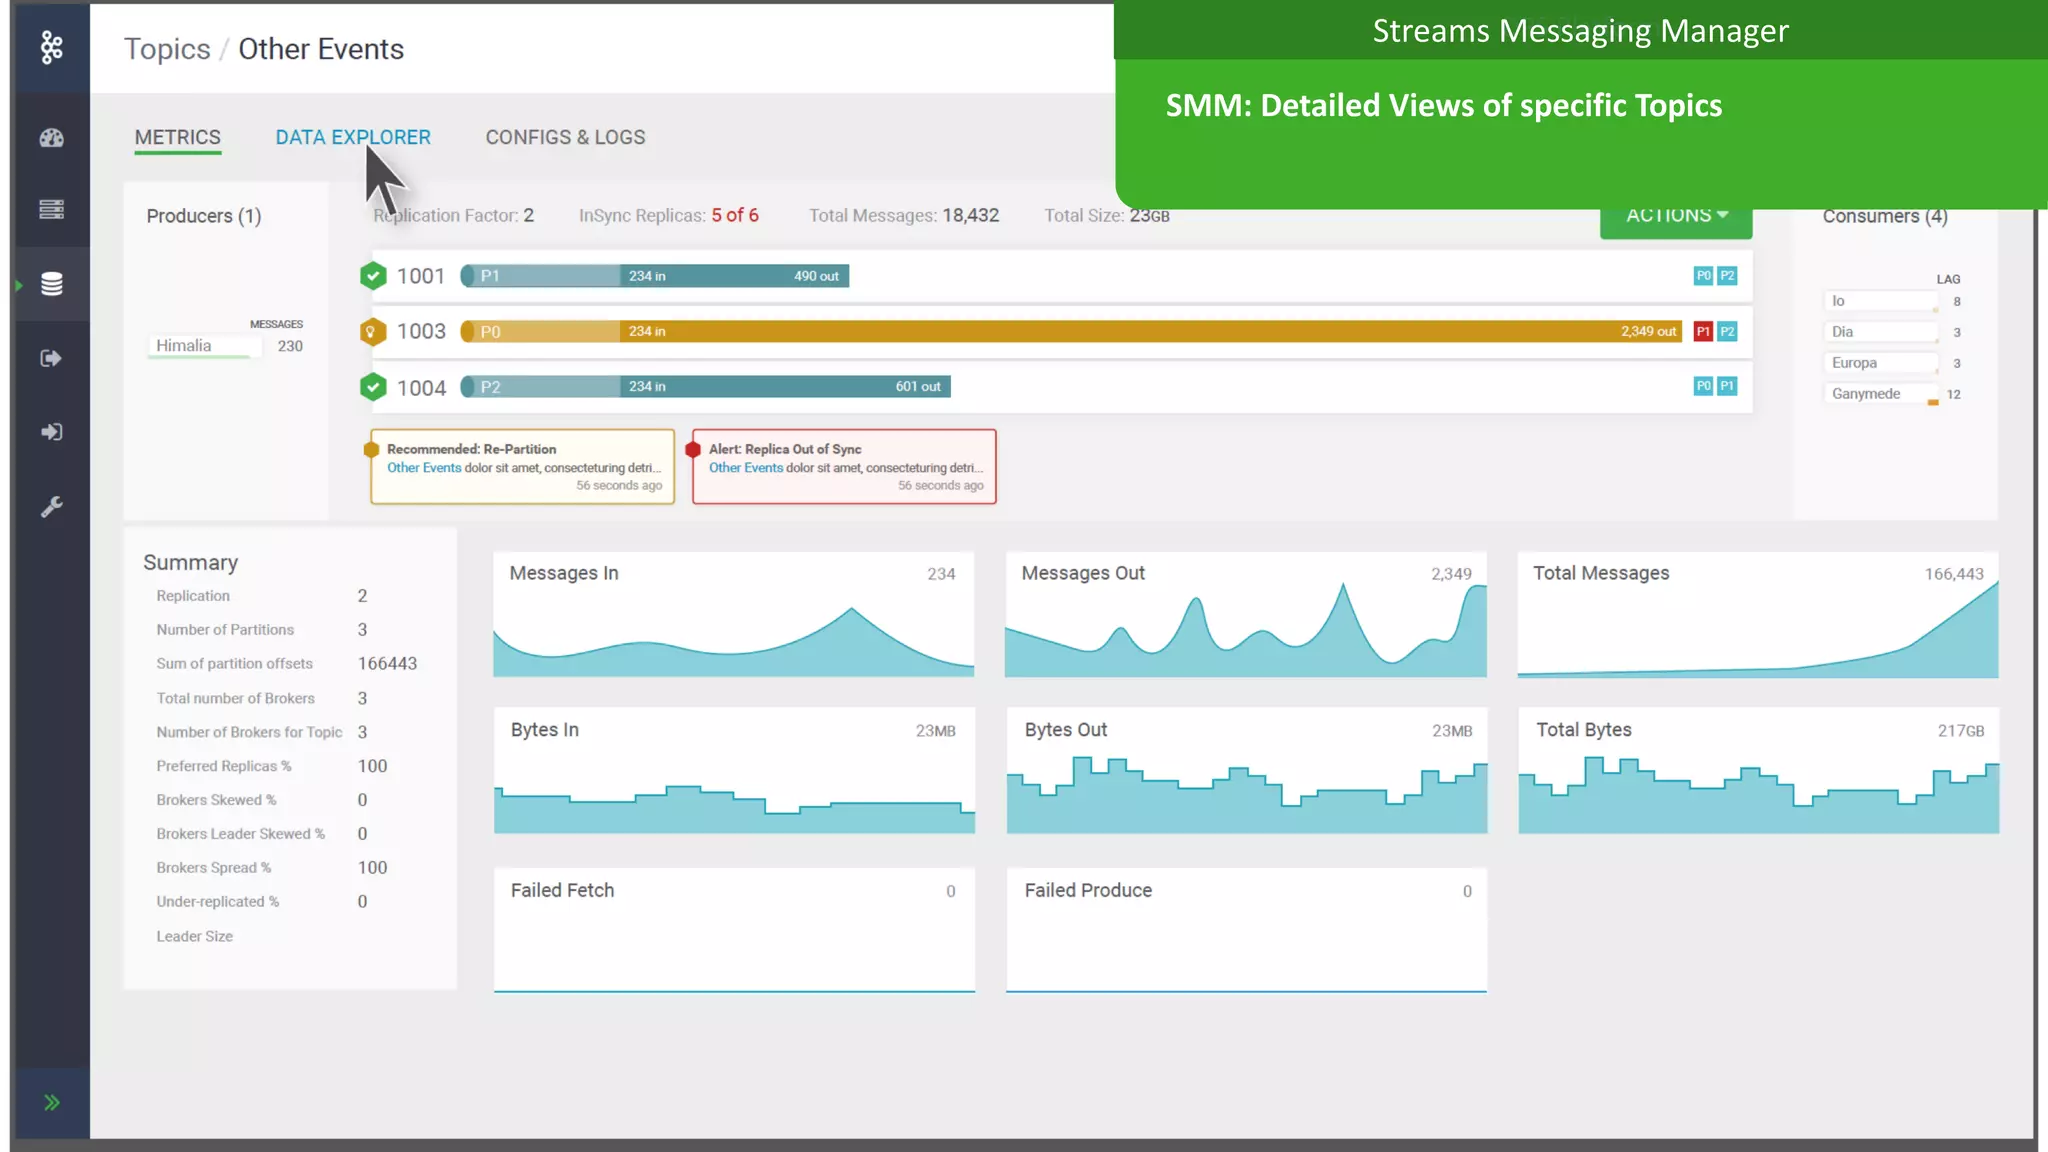The image size is (2048, 1152).
Task: Click the P0 replica badge in 1004 row
Action: pos(1703,386)
